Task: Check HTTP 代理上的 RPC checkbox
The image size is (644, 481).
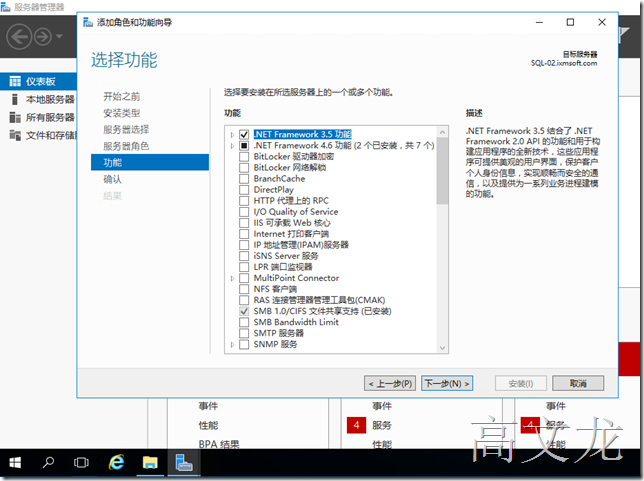Action: click(x=244, y=201)
